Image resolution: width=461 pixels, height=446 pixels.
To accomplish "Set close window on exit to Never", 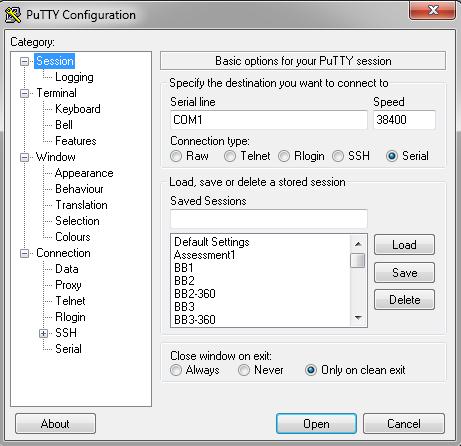I will coord(244,370).
